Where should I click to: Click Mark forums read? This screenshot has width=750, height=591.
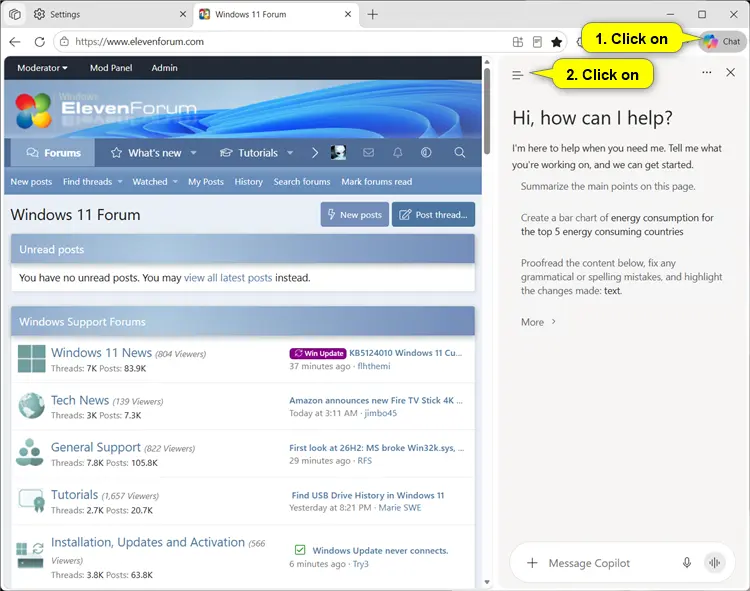[x=376, y=182]
